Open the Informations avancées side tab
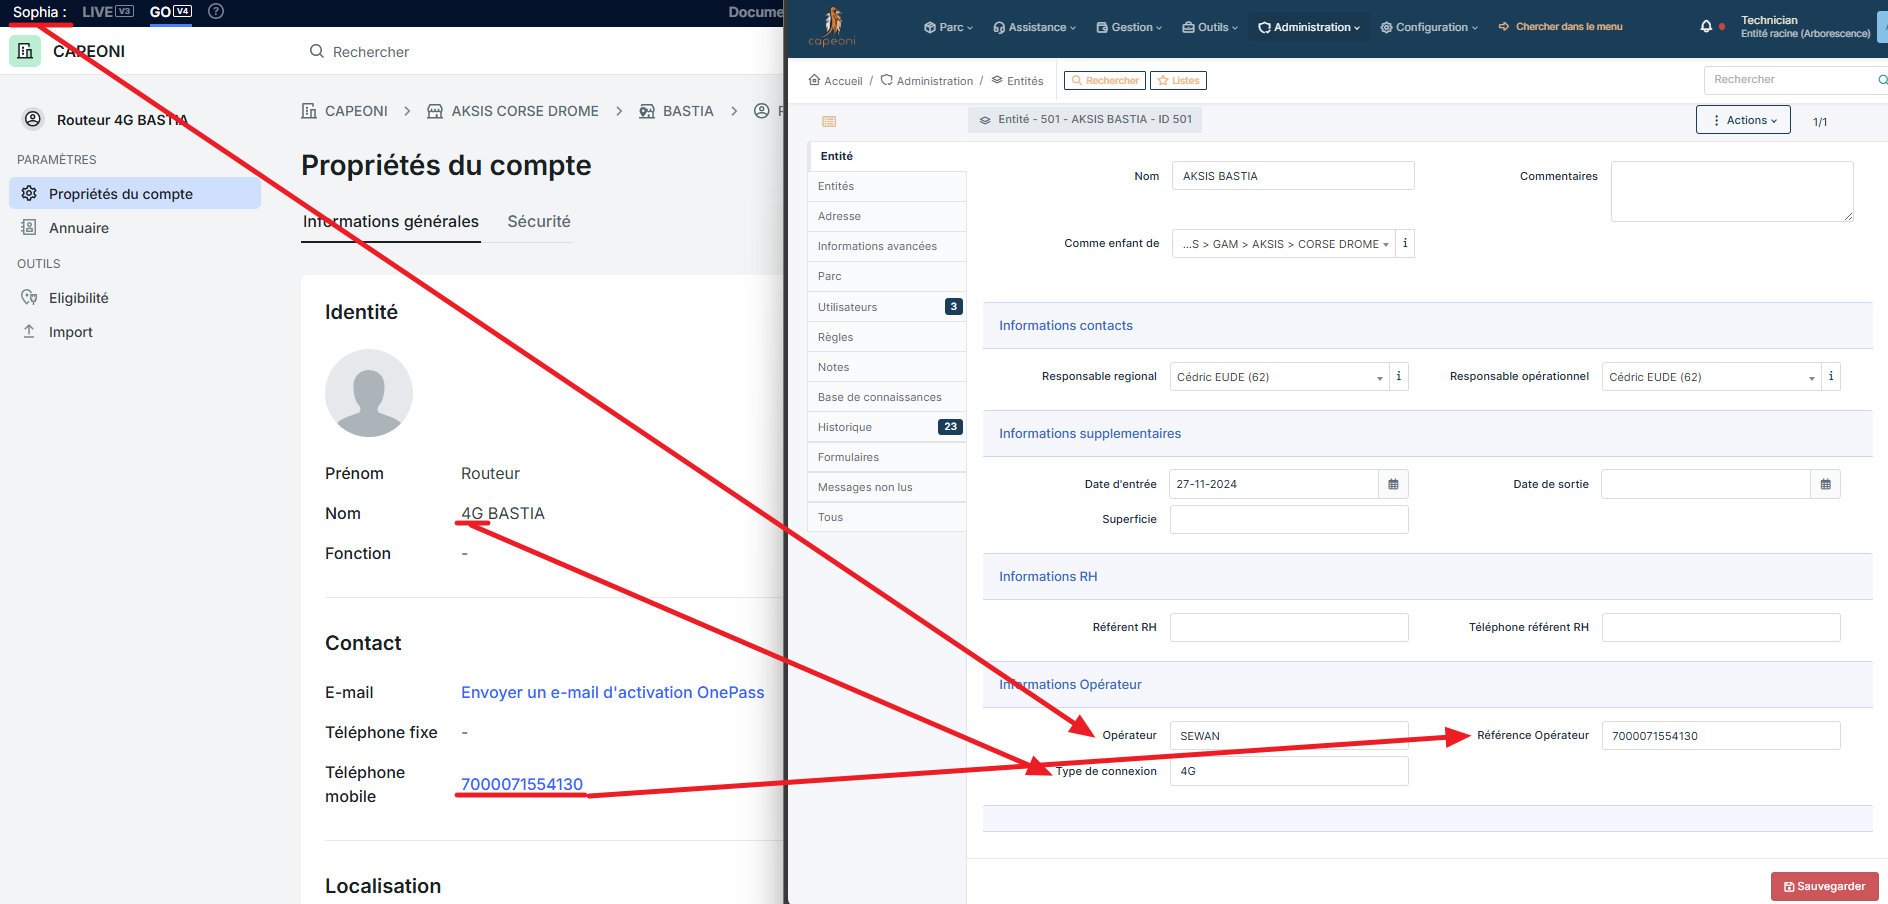 coord(887,246)
